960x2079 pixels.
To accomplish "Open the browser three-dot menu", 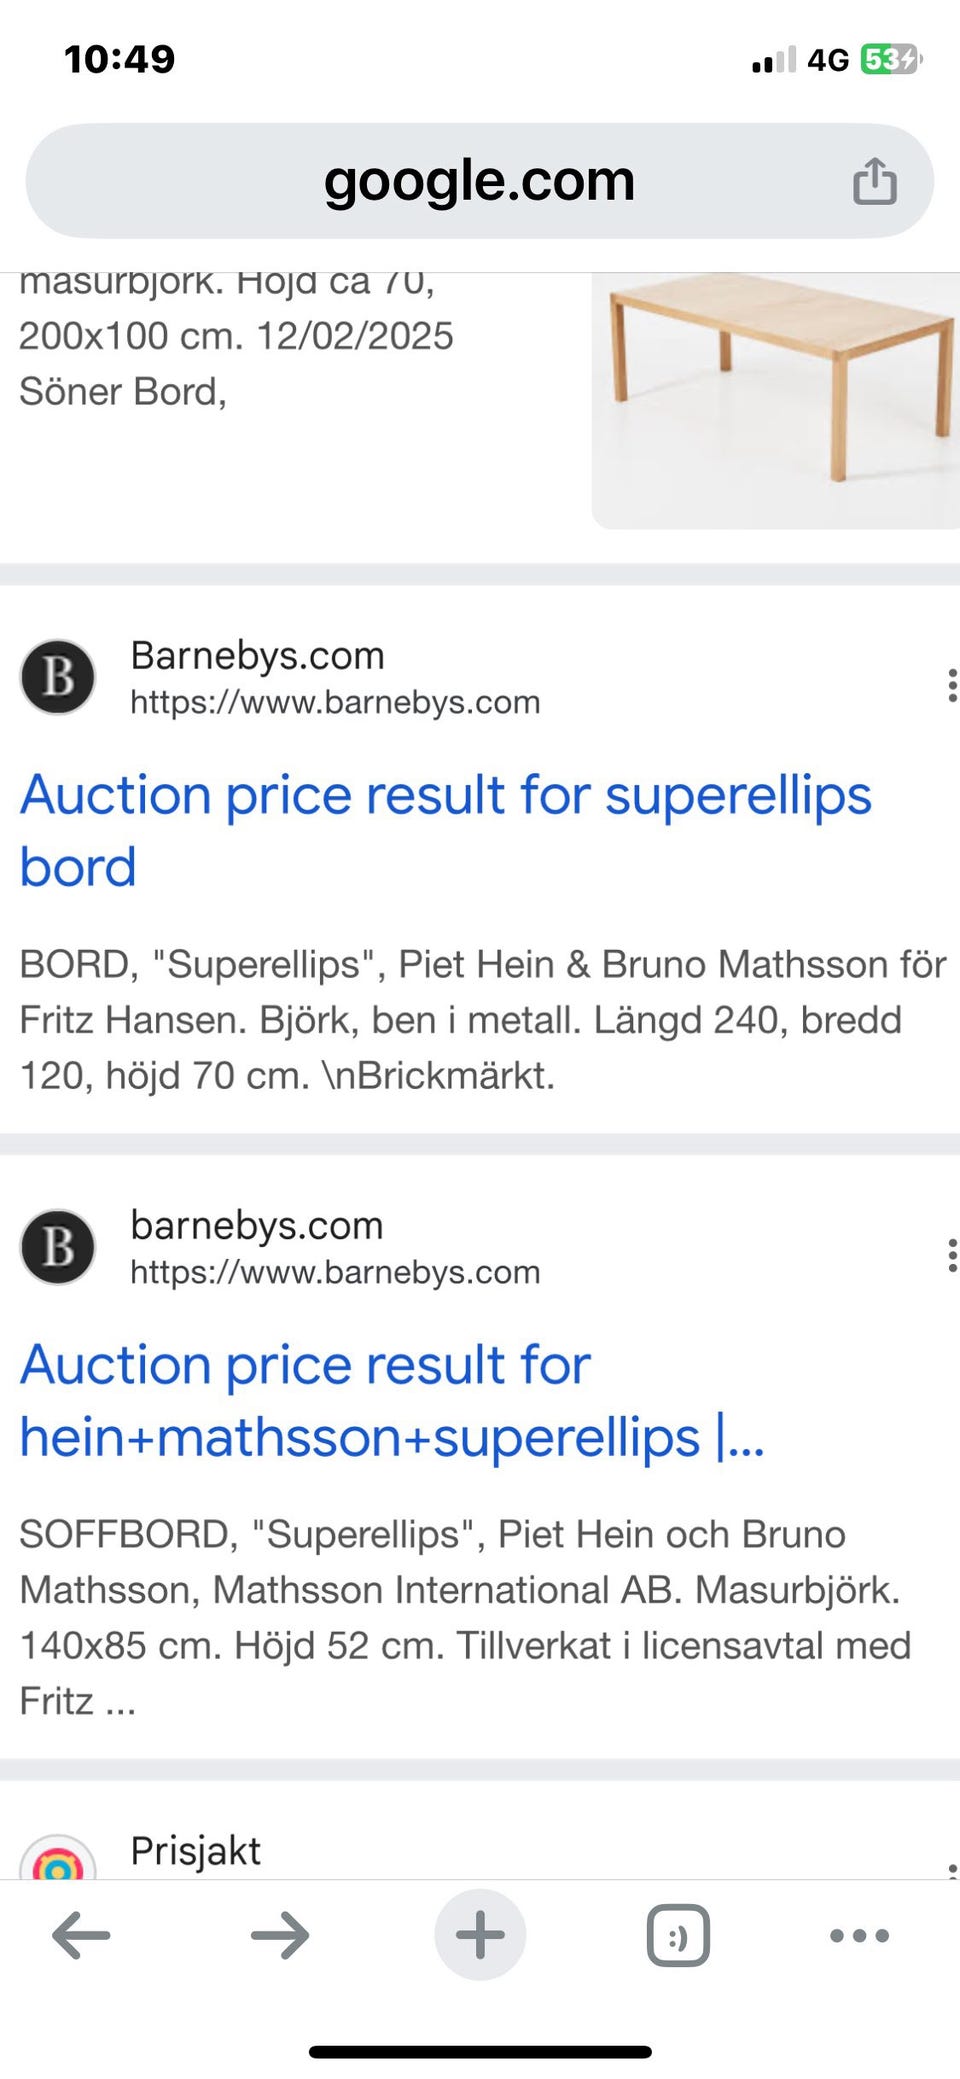I will (x=859, y=1935).
